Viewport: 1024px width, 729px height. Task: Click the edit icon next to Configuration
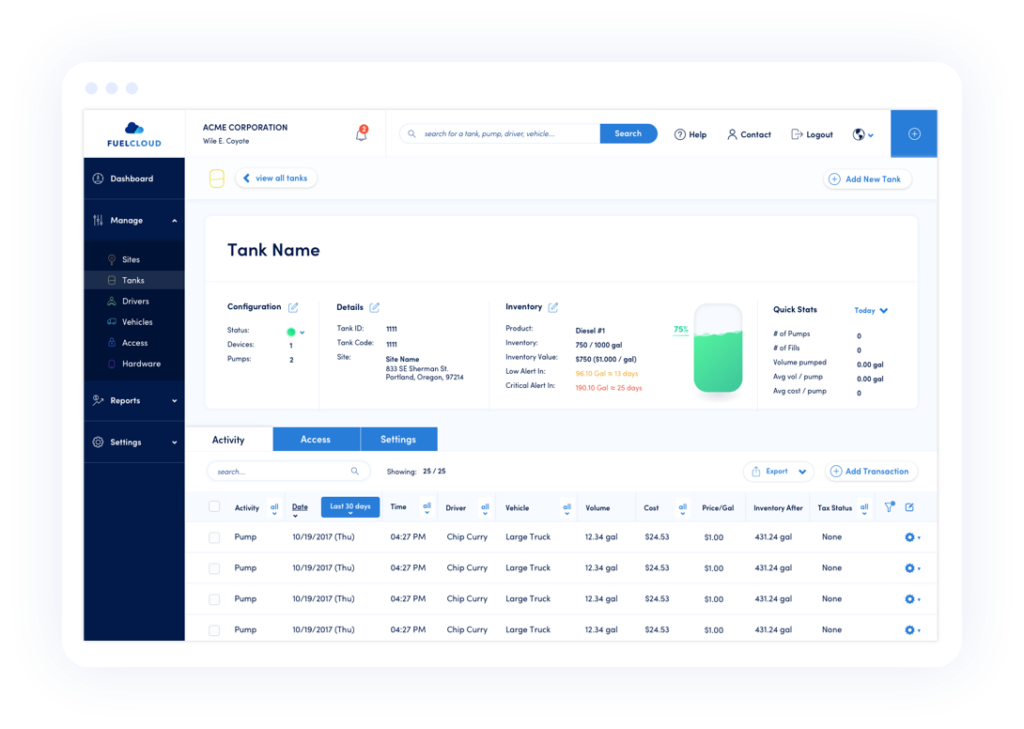[293, 308]
